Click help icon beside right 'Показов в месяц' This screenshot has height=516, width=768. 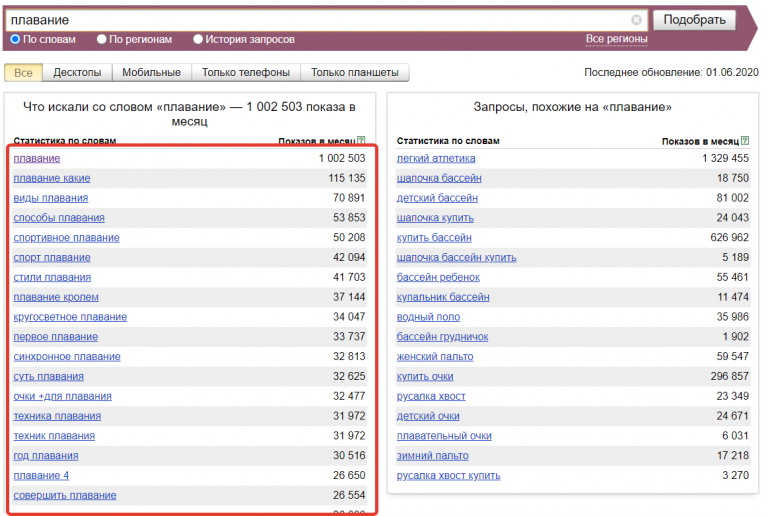[x=744, y=141]
